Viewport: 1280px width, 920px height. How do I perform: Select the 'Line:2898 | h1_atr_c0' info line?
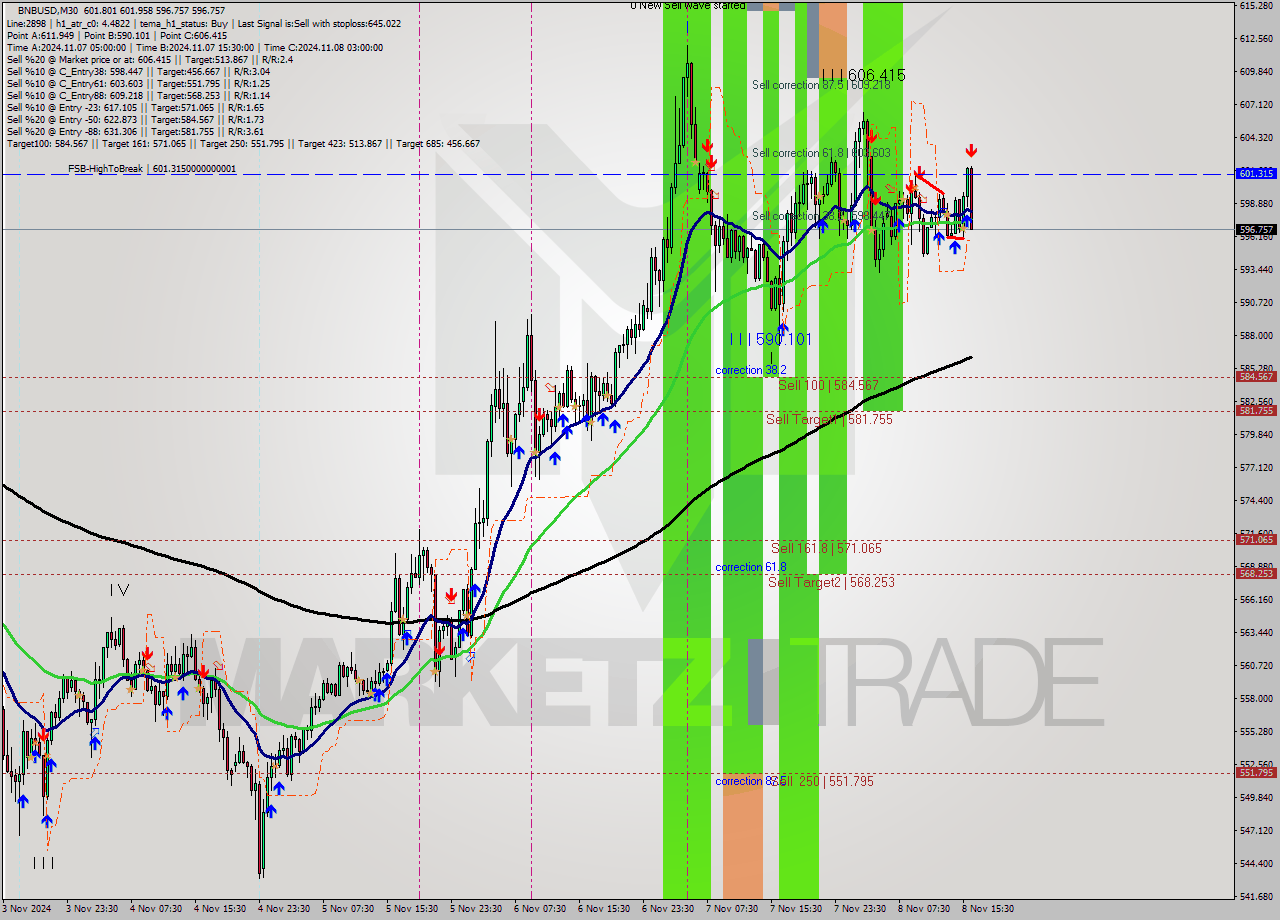click(204, 23)
